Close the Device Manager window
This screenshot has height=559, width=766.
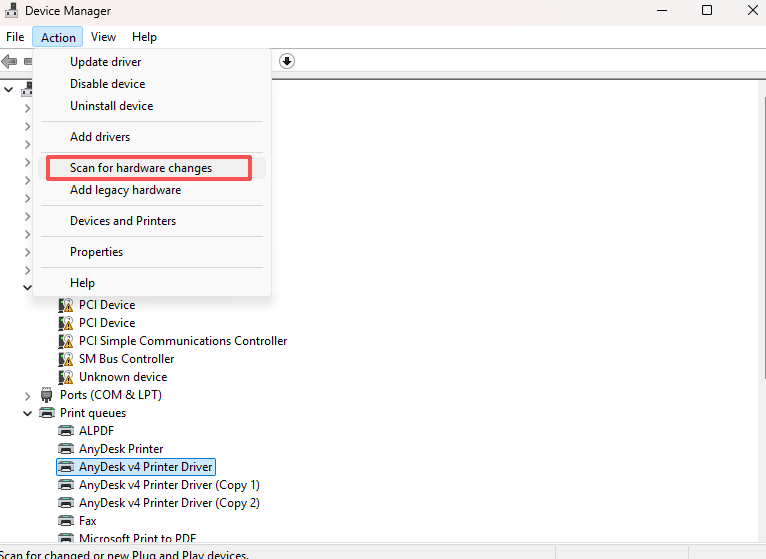point(753,10)
